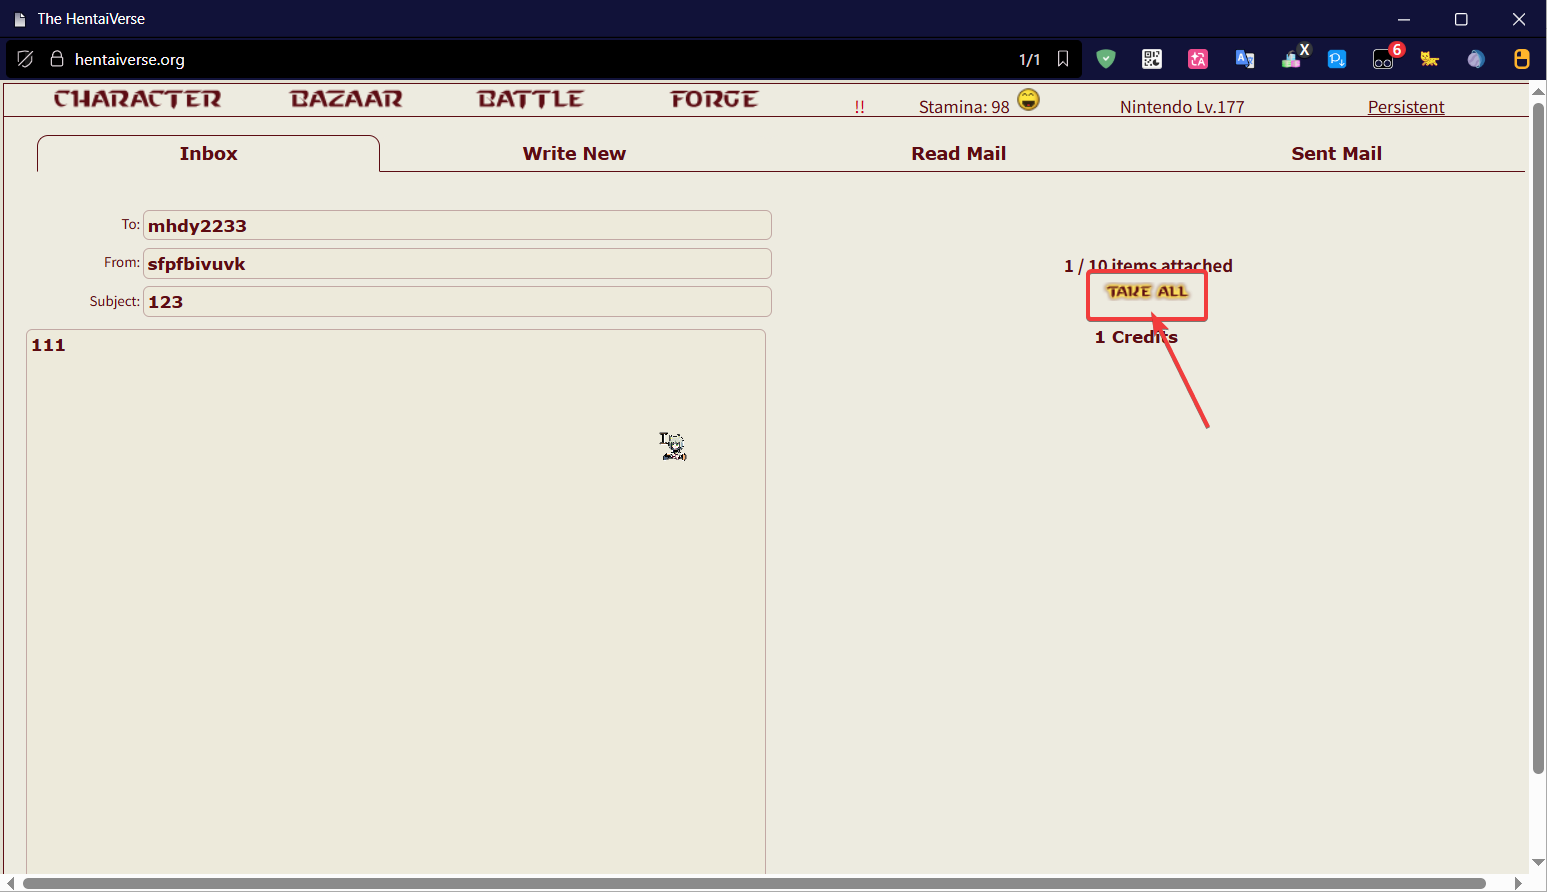Image resolution: width=1547 pixels, height=892 pixels.
Task: Click the site lock icon in address bar
Action: point(57,59)
